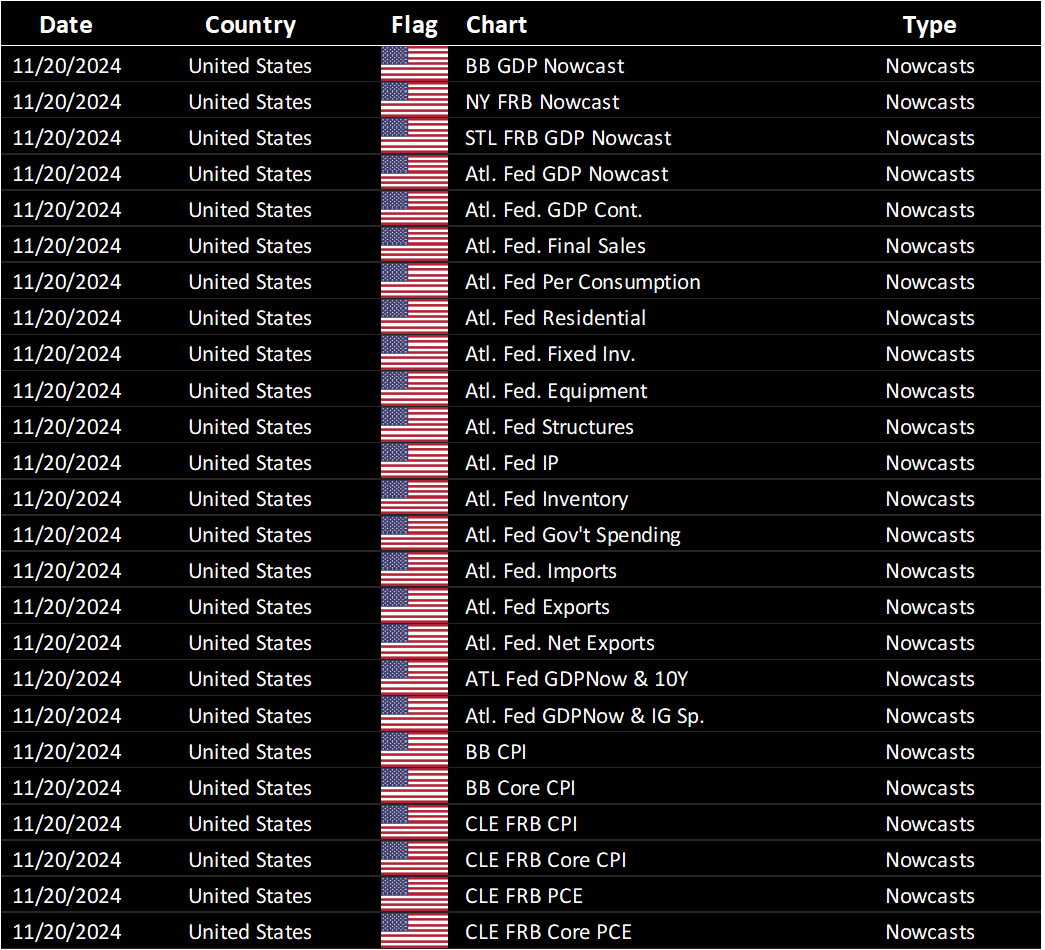The height and width of the screenshot is (950, 1045).
Task: Select the ATL Fed GDPNow & 10Y cell
Action: (x=576, y=679)
